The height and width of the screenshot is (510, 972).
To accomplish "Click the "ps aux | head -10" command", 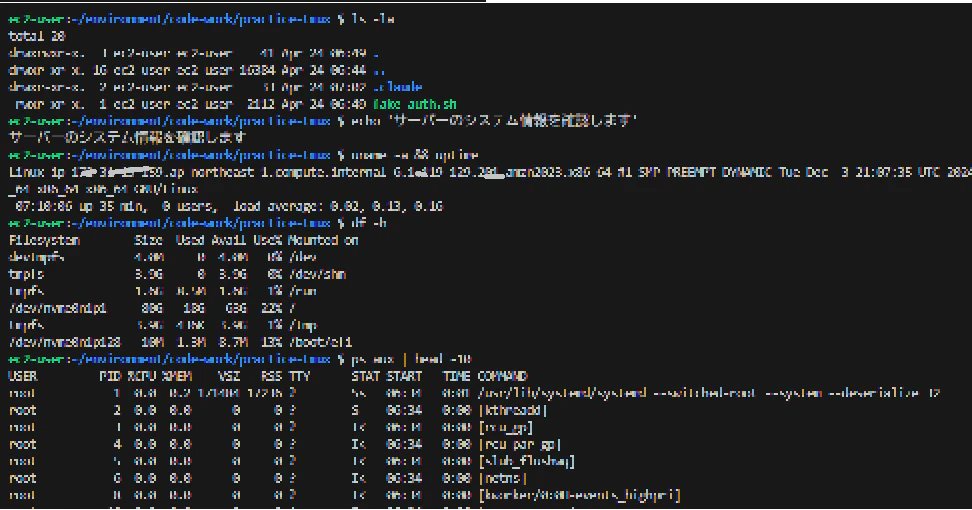I will click(x=412, y=359).
